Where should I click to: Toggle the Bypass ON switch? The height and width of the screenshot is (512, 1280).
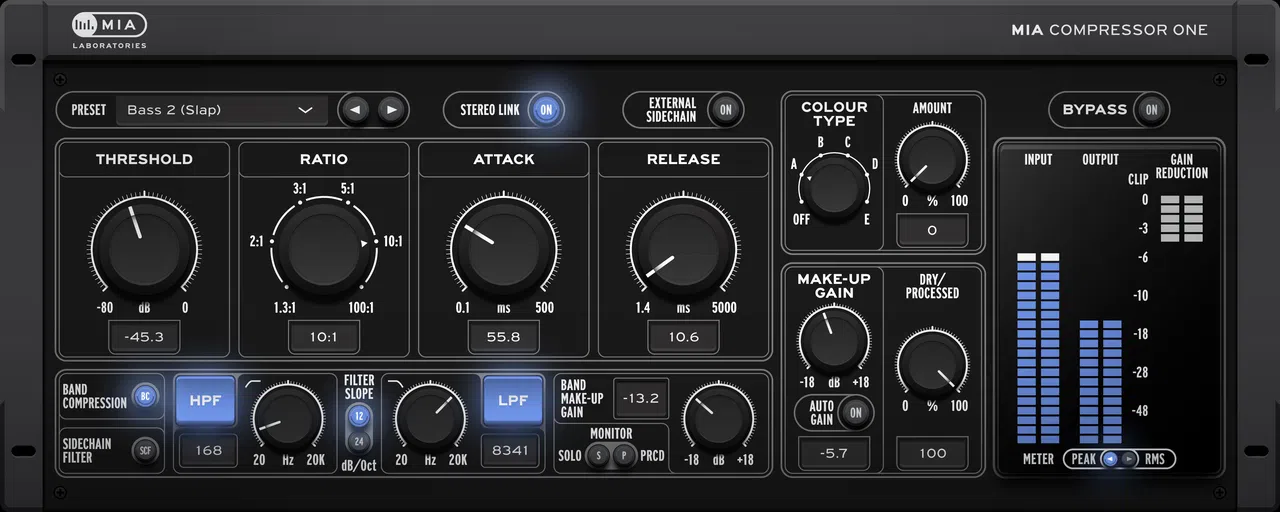pyautogui.click(x=1151, y=110)
